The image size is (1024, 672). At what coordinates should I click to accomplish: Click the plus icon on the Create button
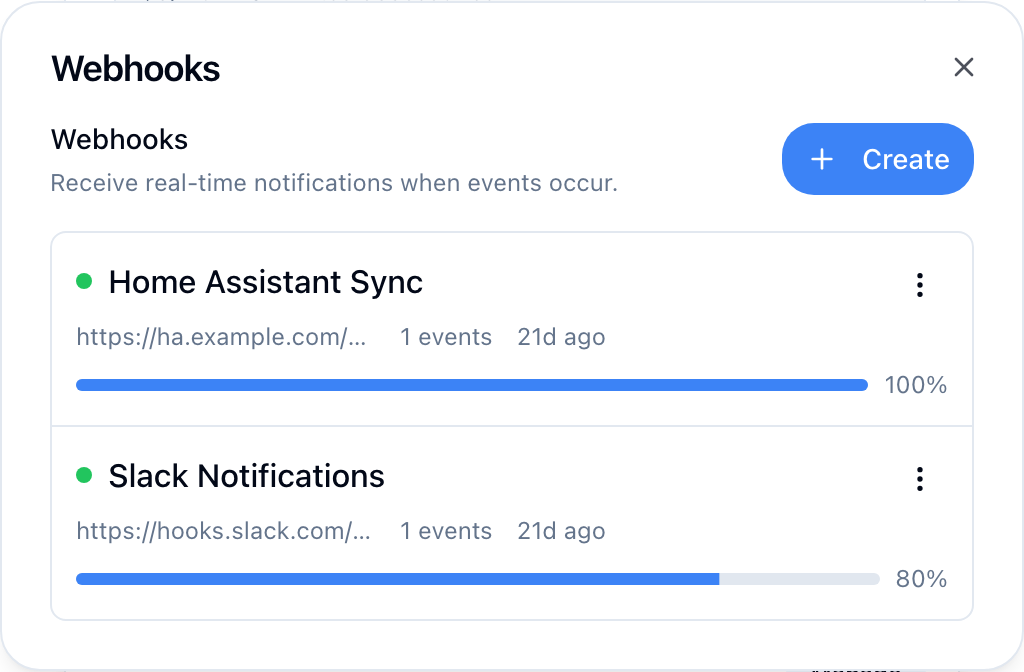(x=822, y=159)
